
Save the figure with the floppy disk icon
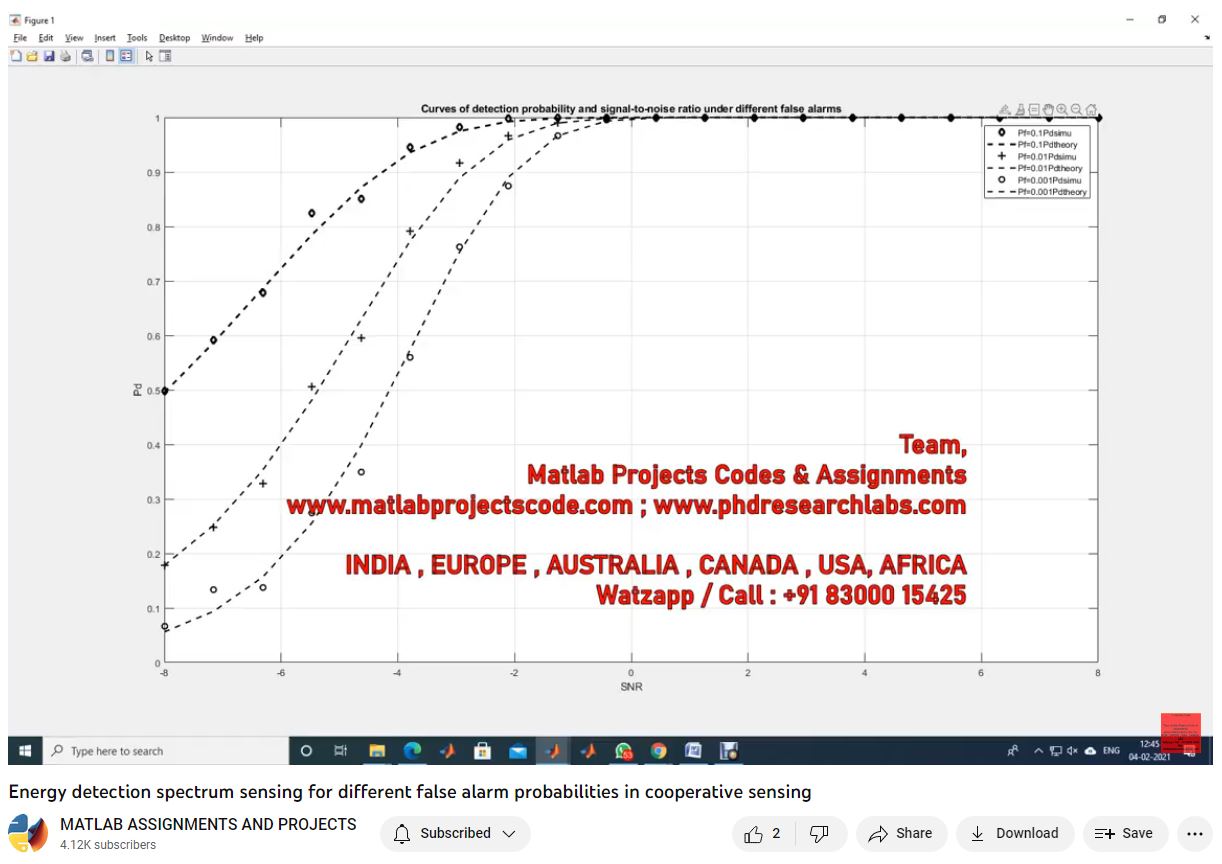tap(48, 56)
